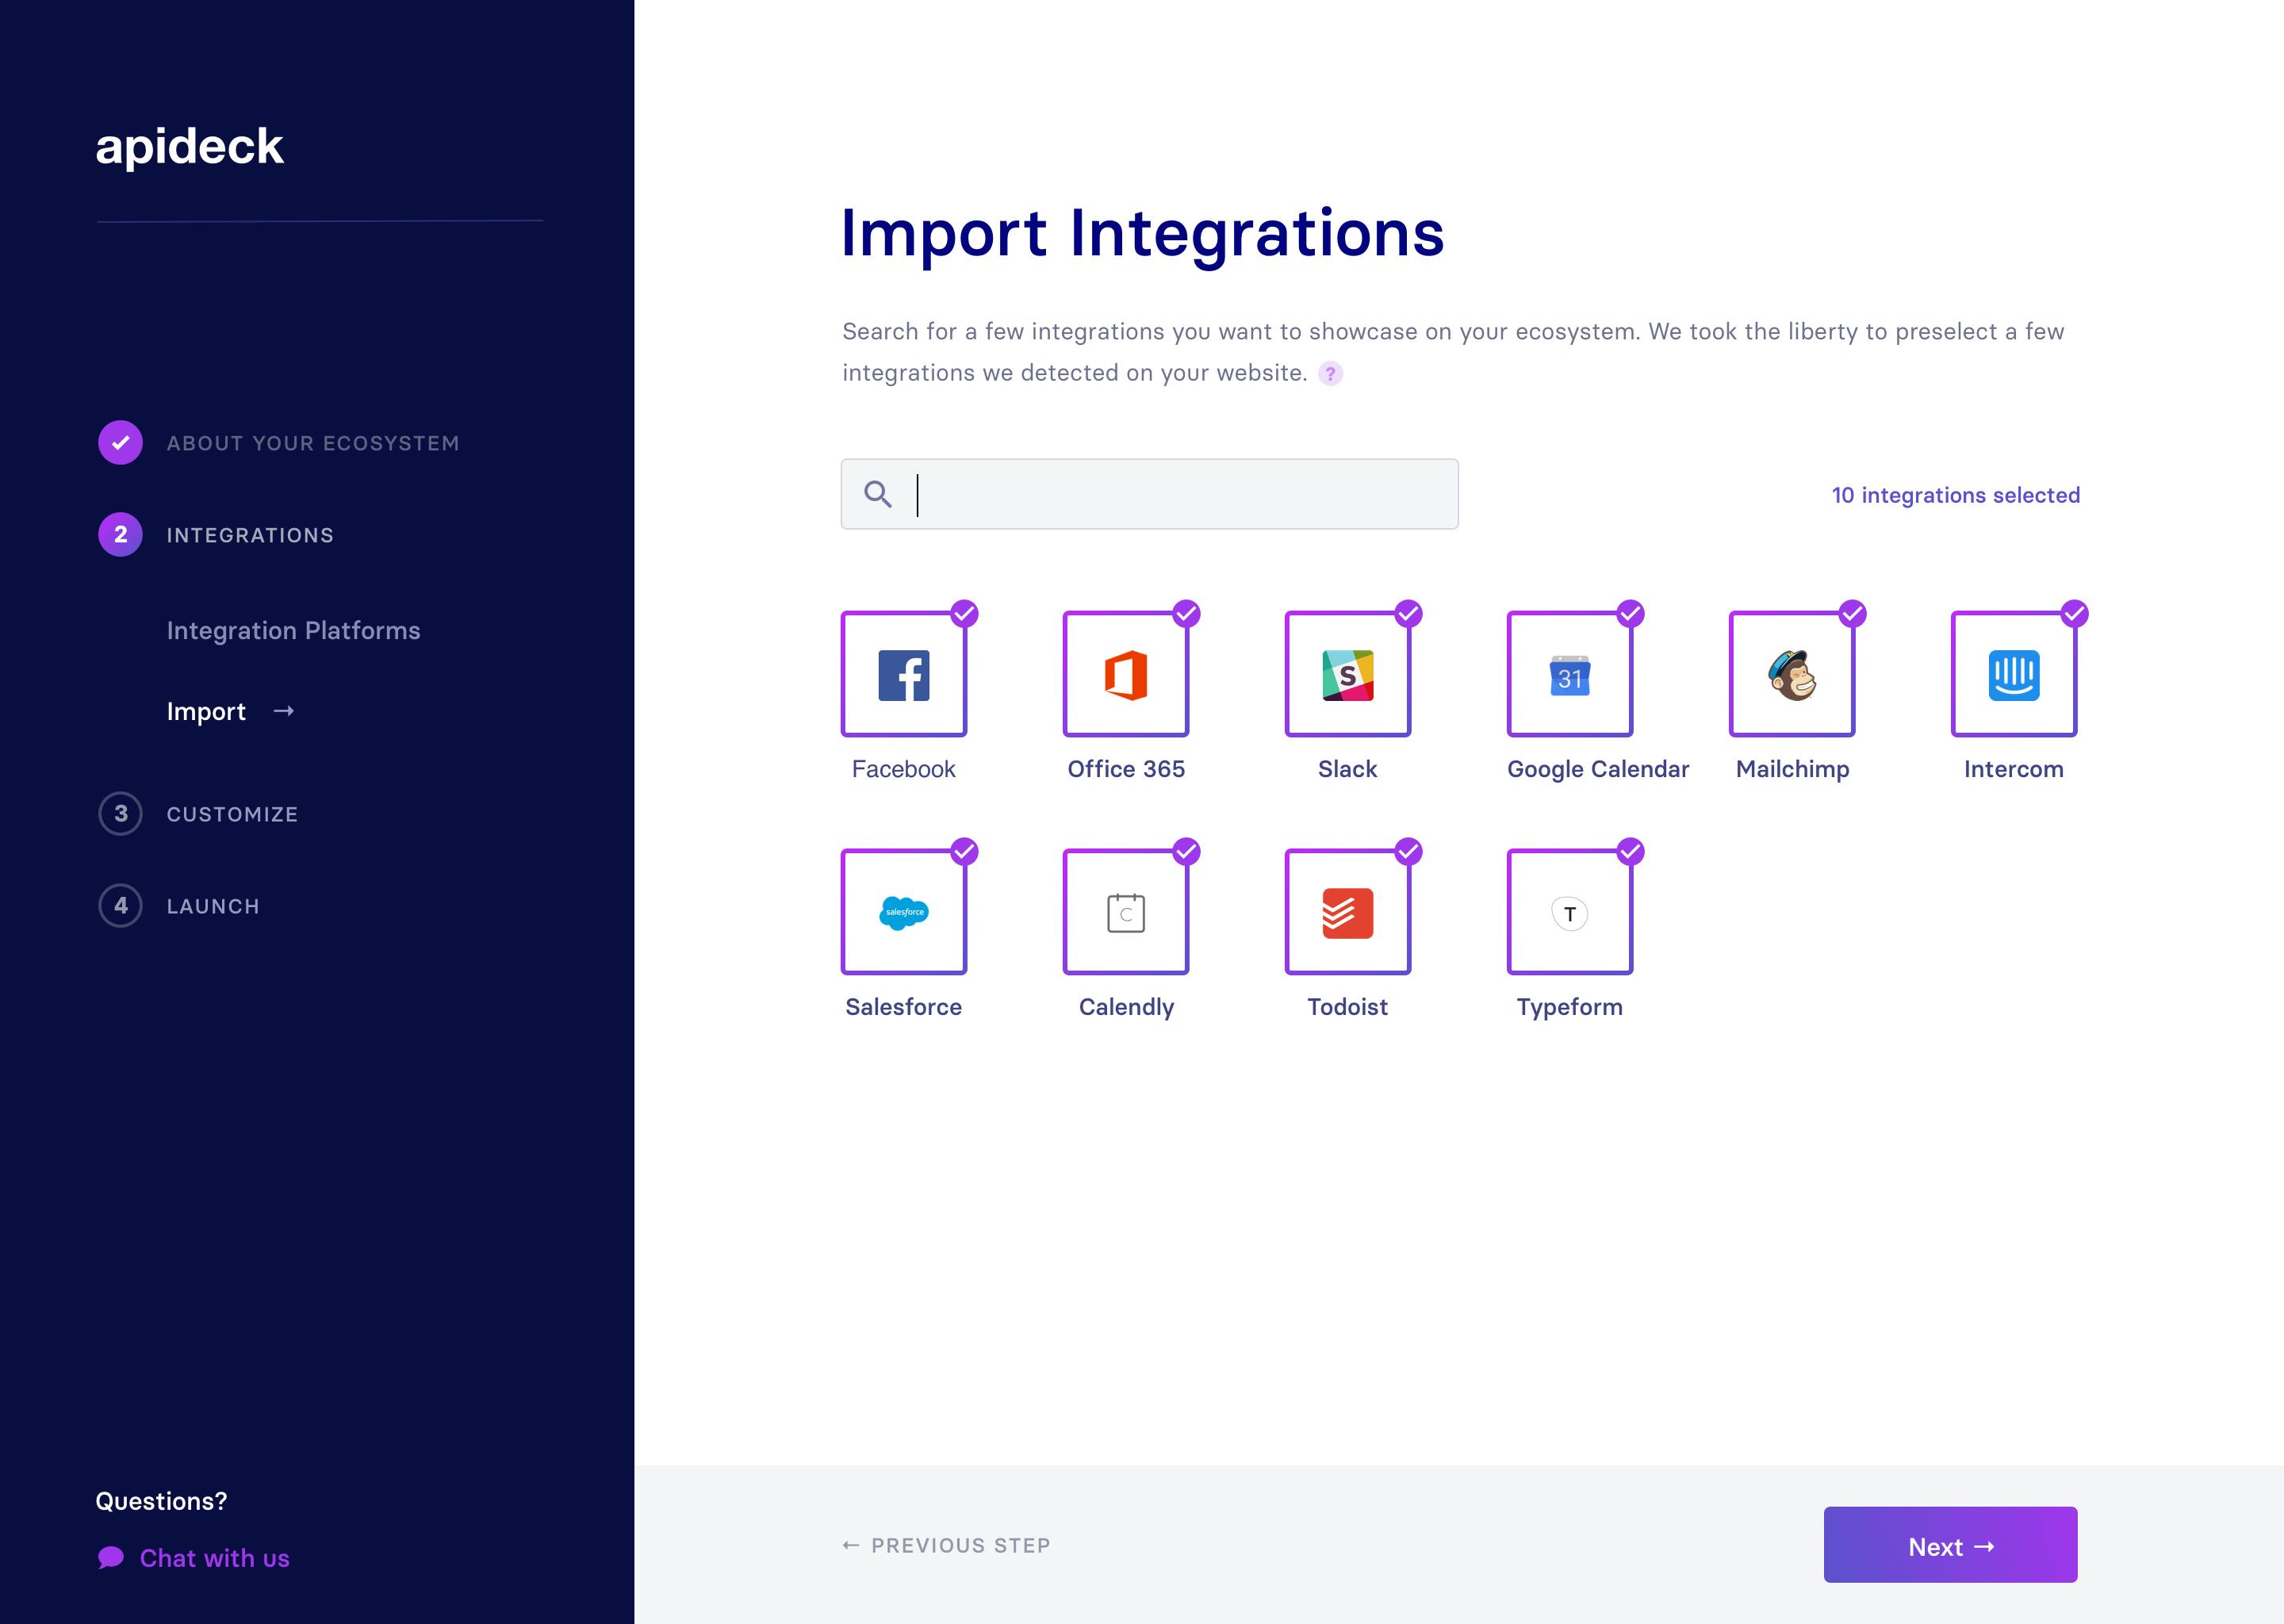Click the step 4 number badge

[120, 906]
